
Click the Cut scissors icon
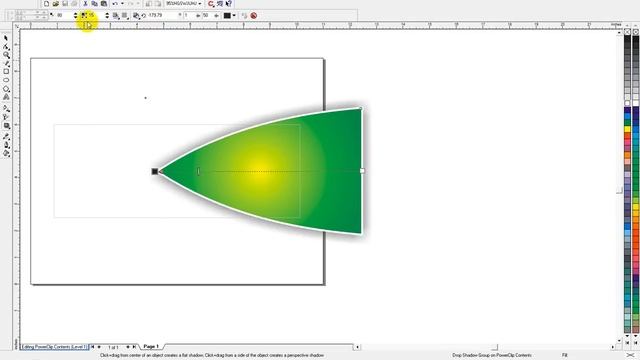point(85,4)
